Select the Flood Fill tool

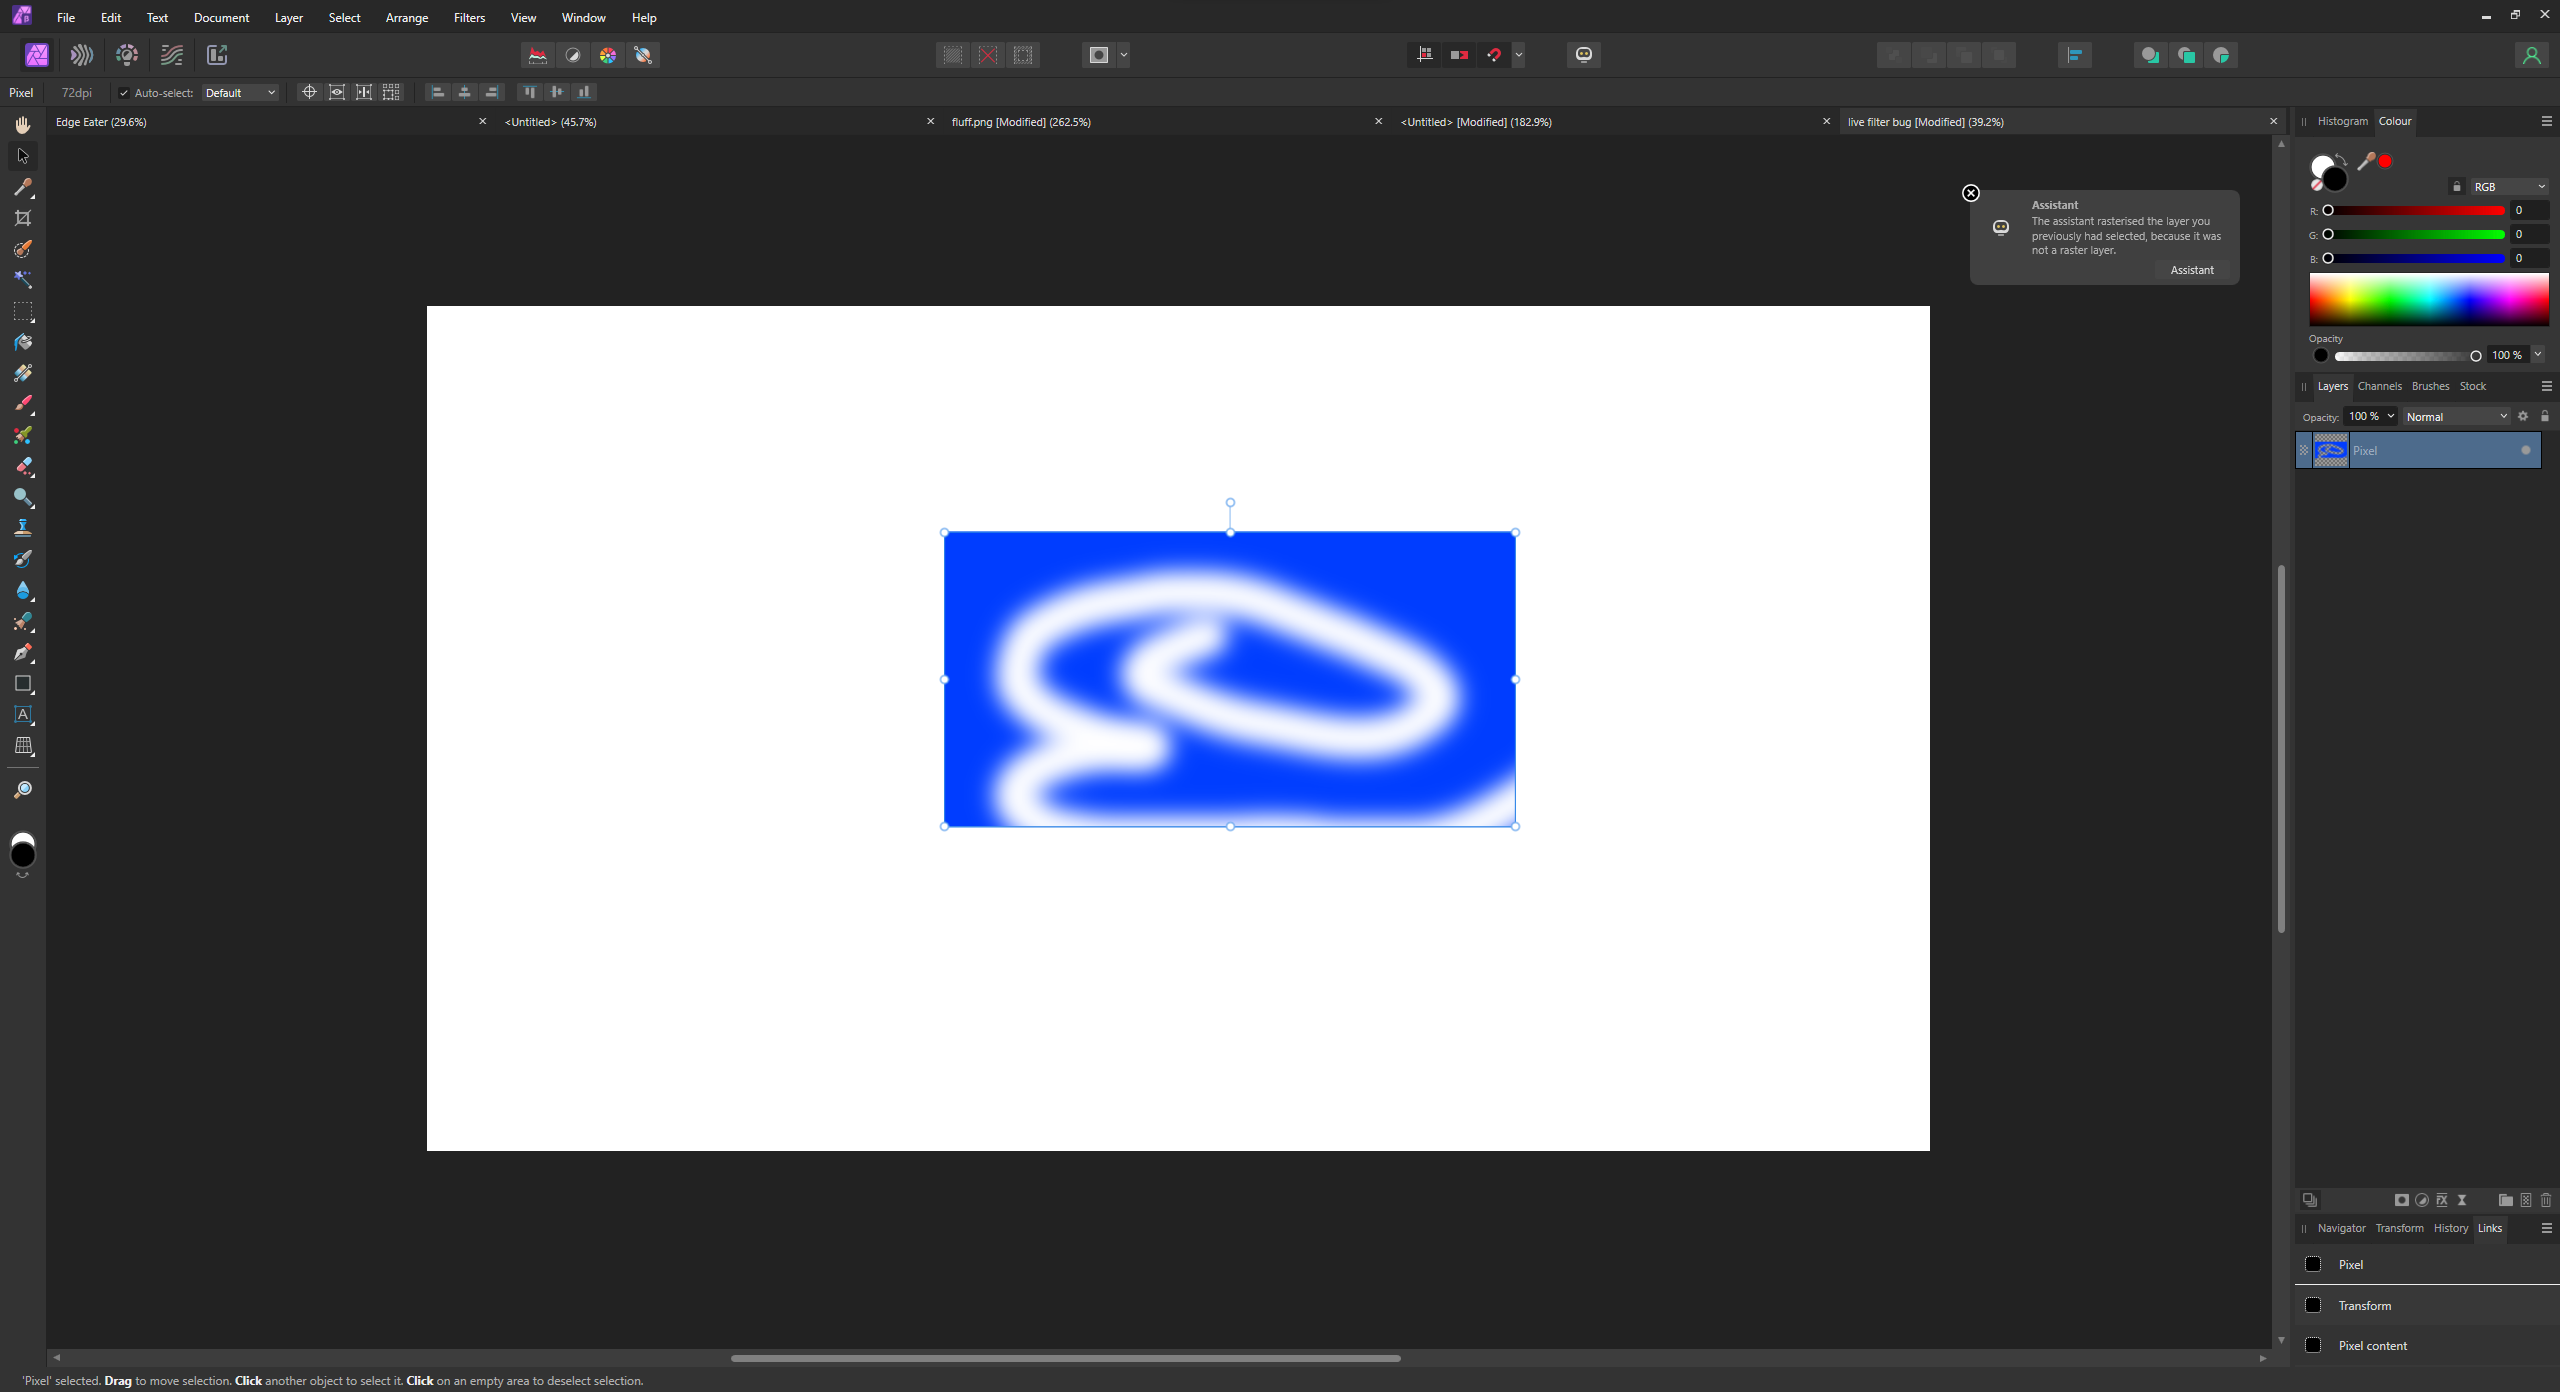[x=23, y=342]
